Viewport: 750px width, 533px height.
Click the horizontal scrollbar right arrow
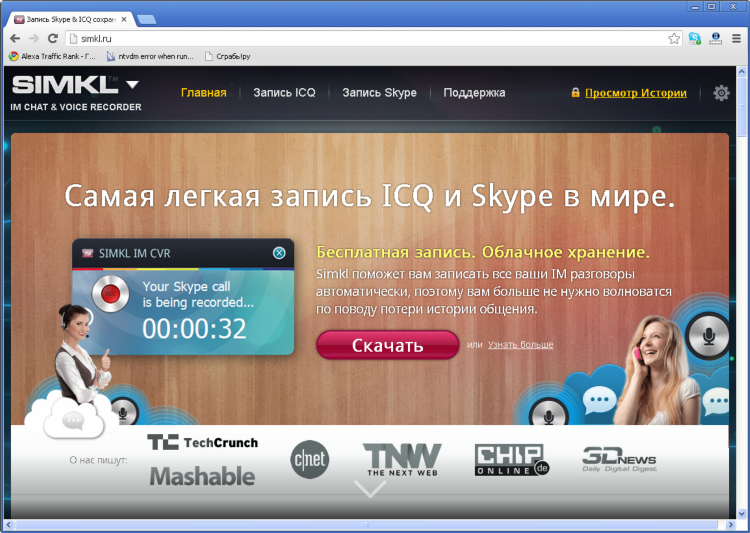coord(730,525)
